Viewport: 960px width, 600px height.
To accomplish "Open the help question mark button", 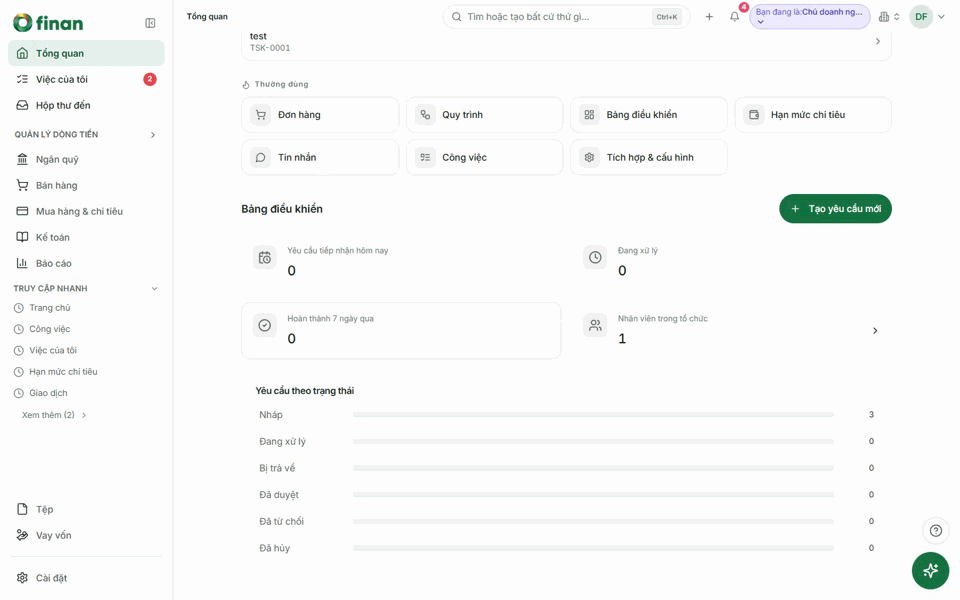I will [x=936, y=531].
